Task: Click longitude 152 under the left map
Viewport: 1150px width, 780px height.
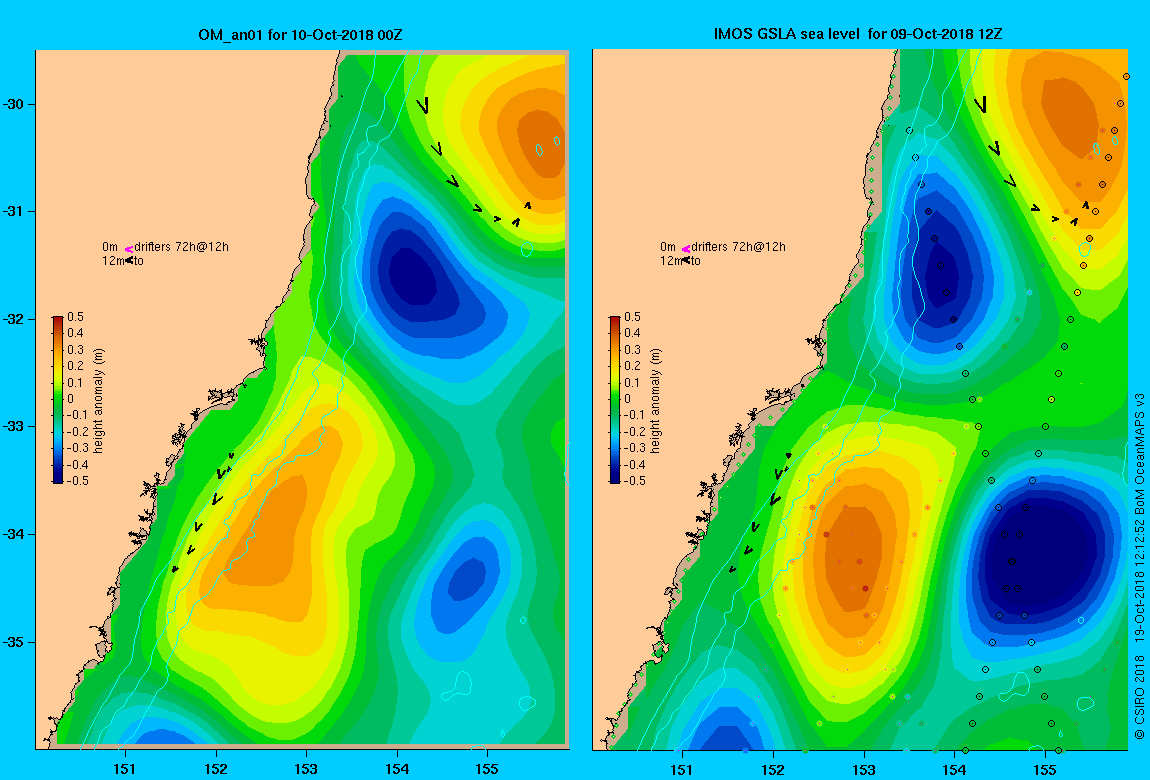Action: click(216, 769)
